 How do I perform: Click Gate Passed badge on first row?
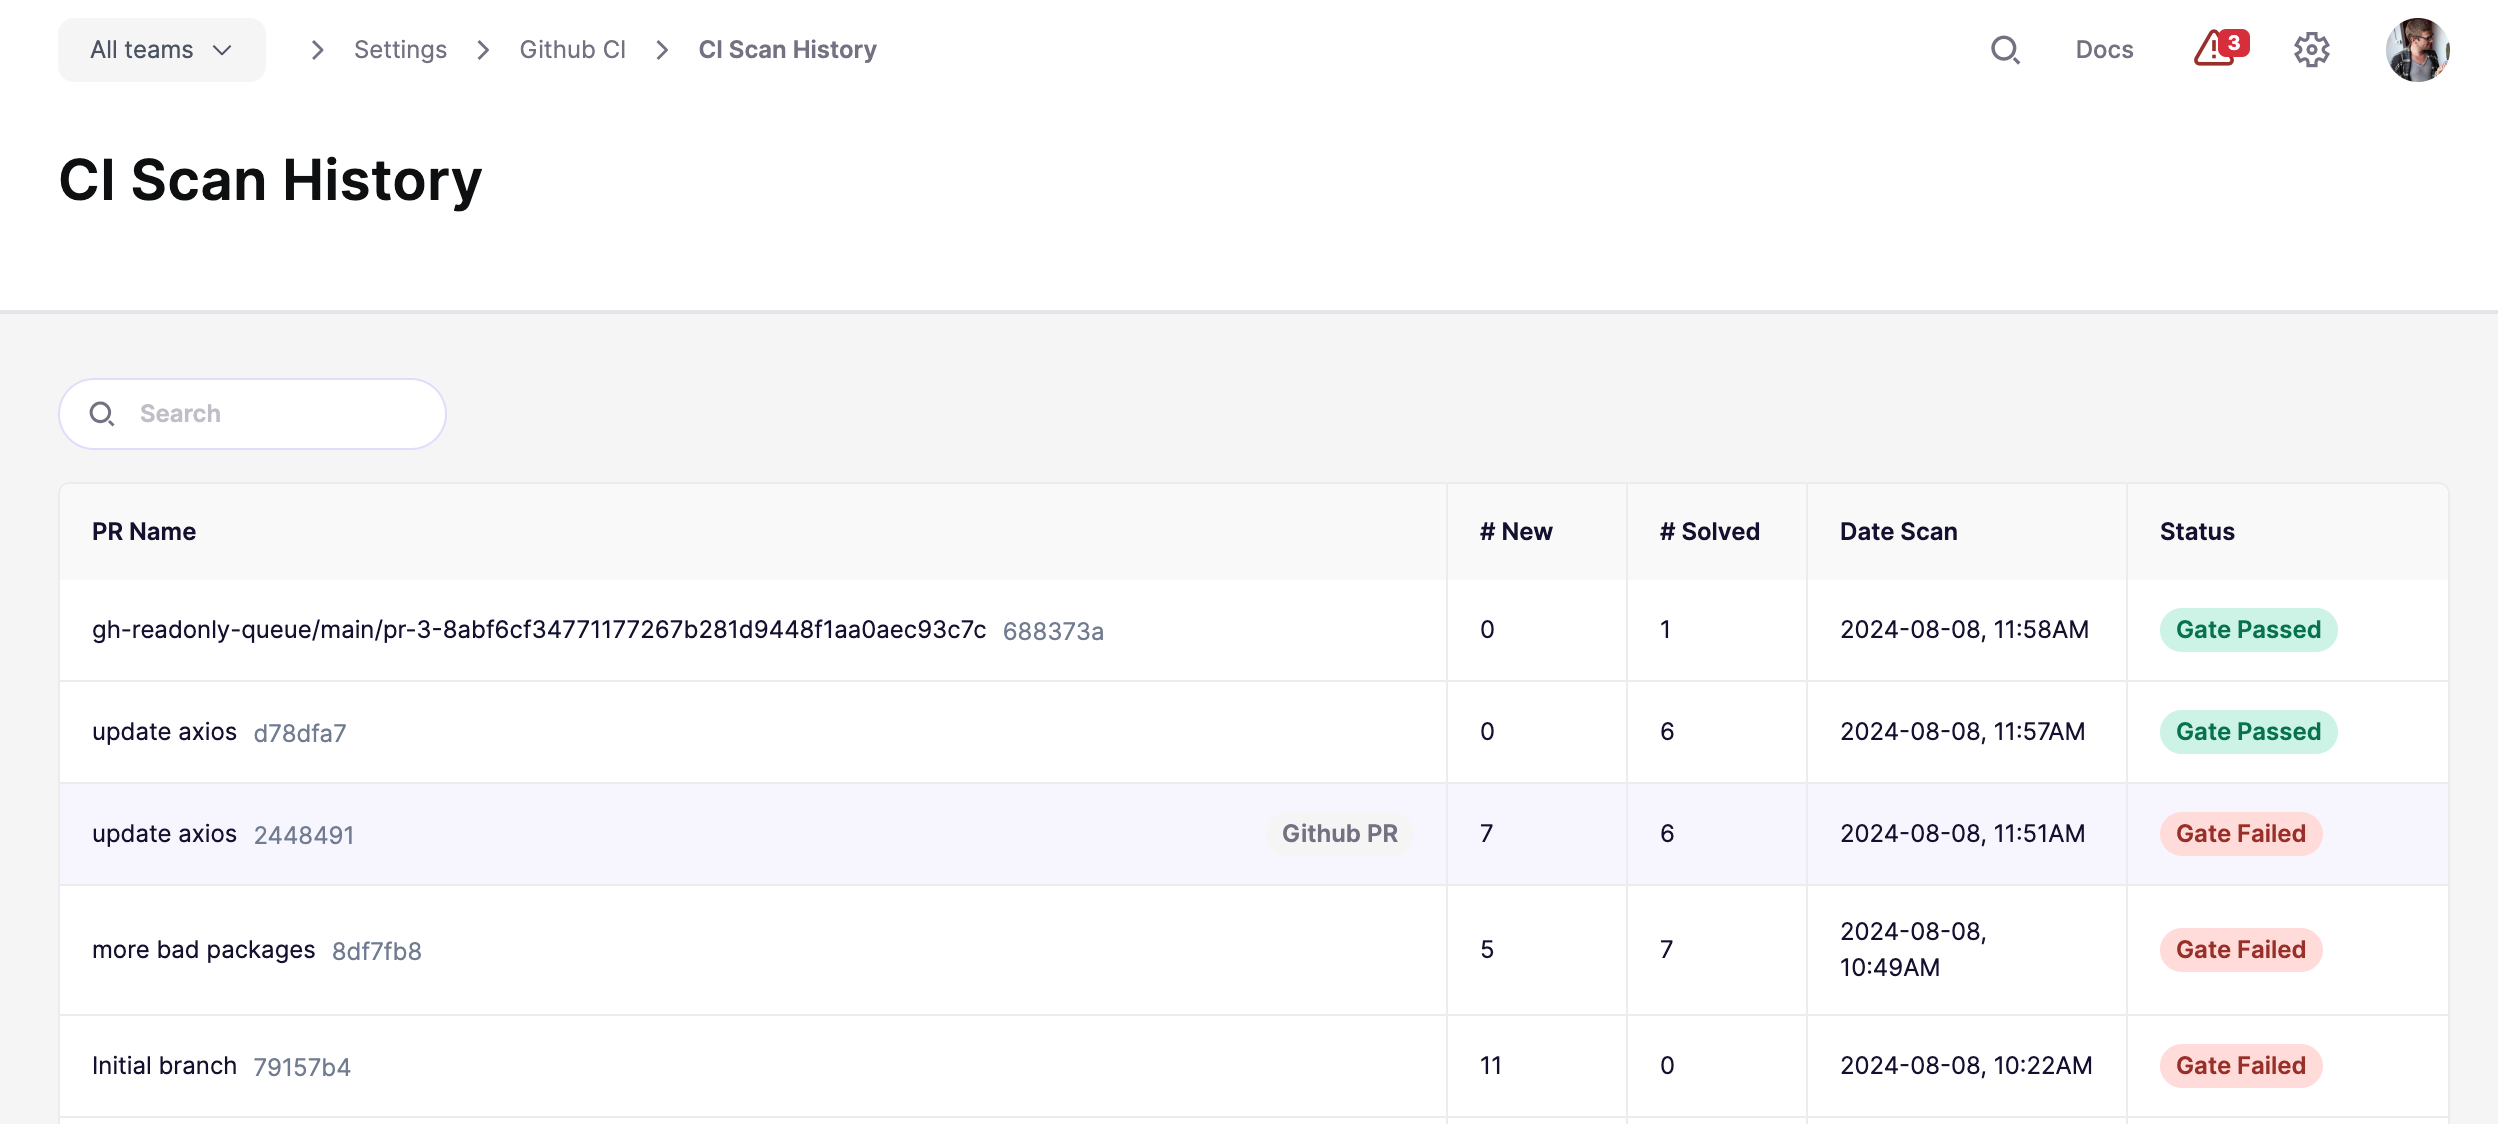pyautogui.click(x=2248, y=630)
